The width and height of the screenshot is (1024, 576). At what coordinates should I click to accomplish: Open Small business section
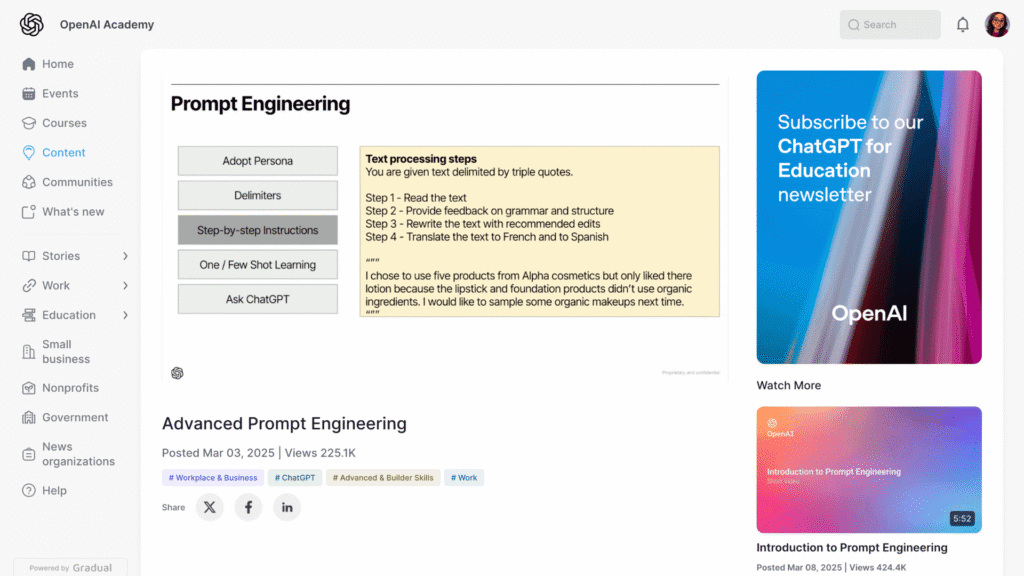click(66, 351)
